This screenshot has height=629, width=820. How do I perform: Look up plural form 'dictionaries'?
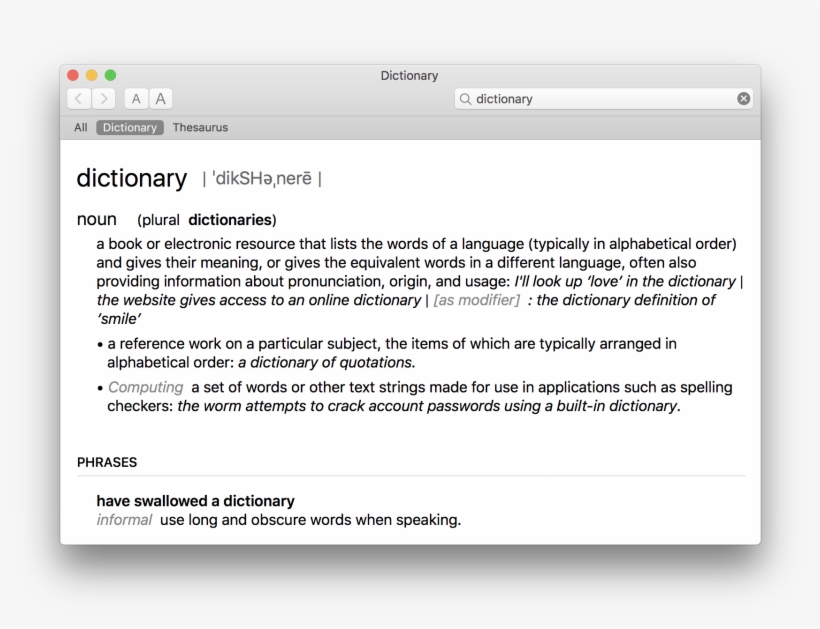pos(230,220)
